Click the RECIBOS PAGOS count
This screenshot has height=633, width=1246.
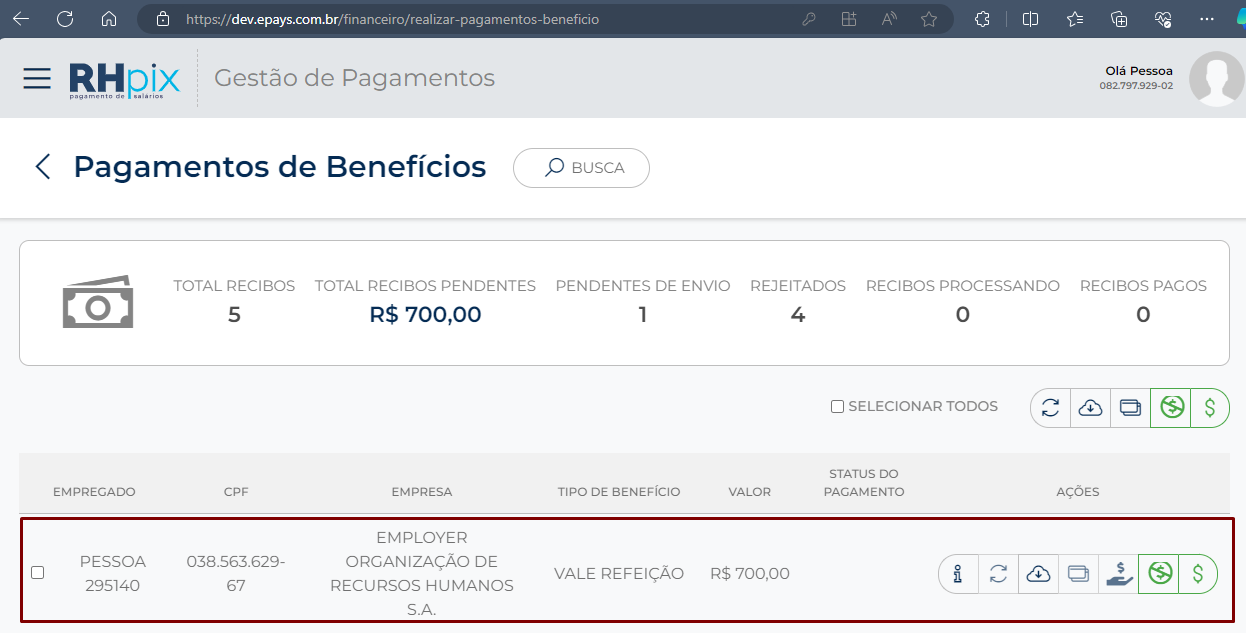1143,315
